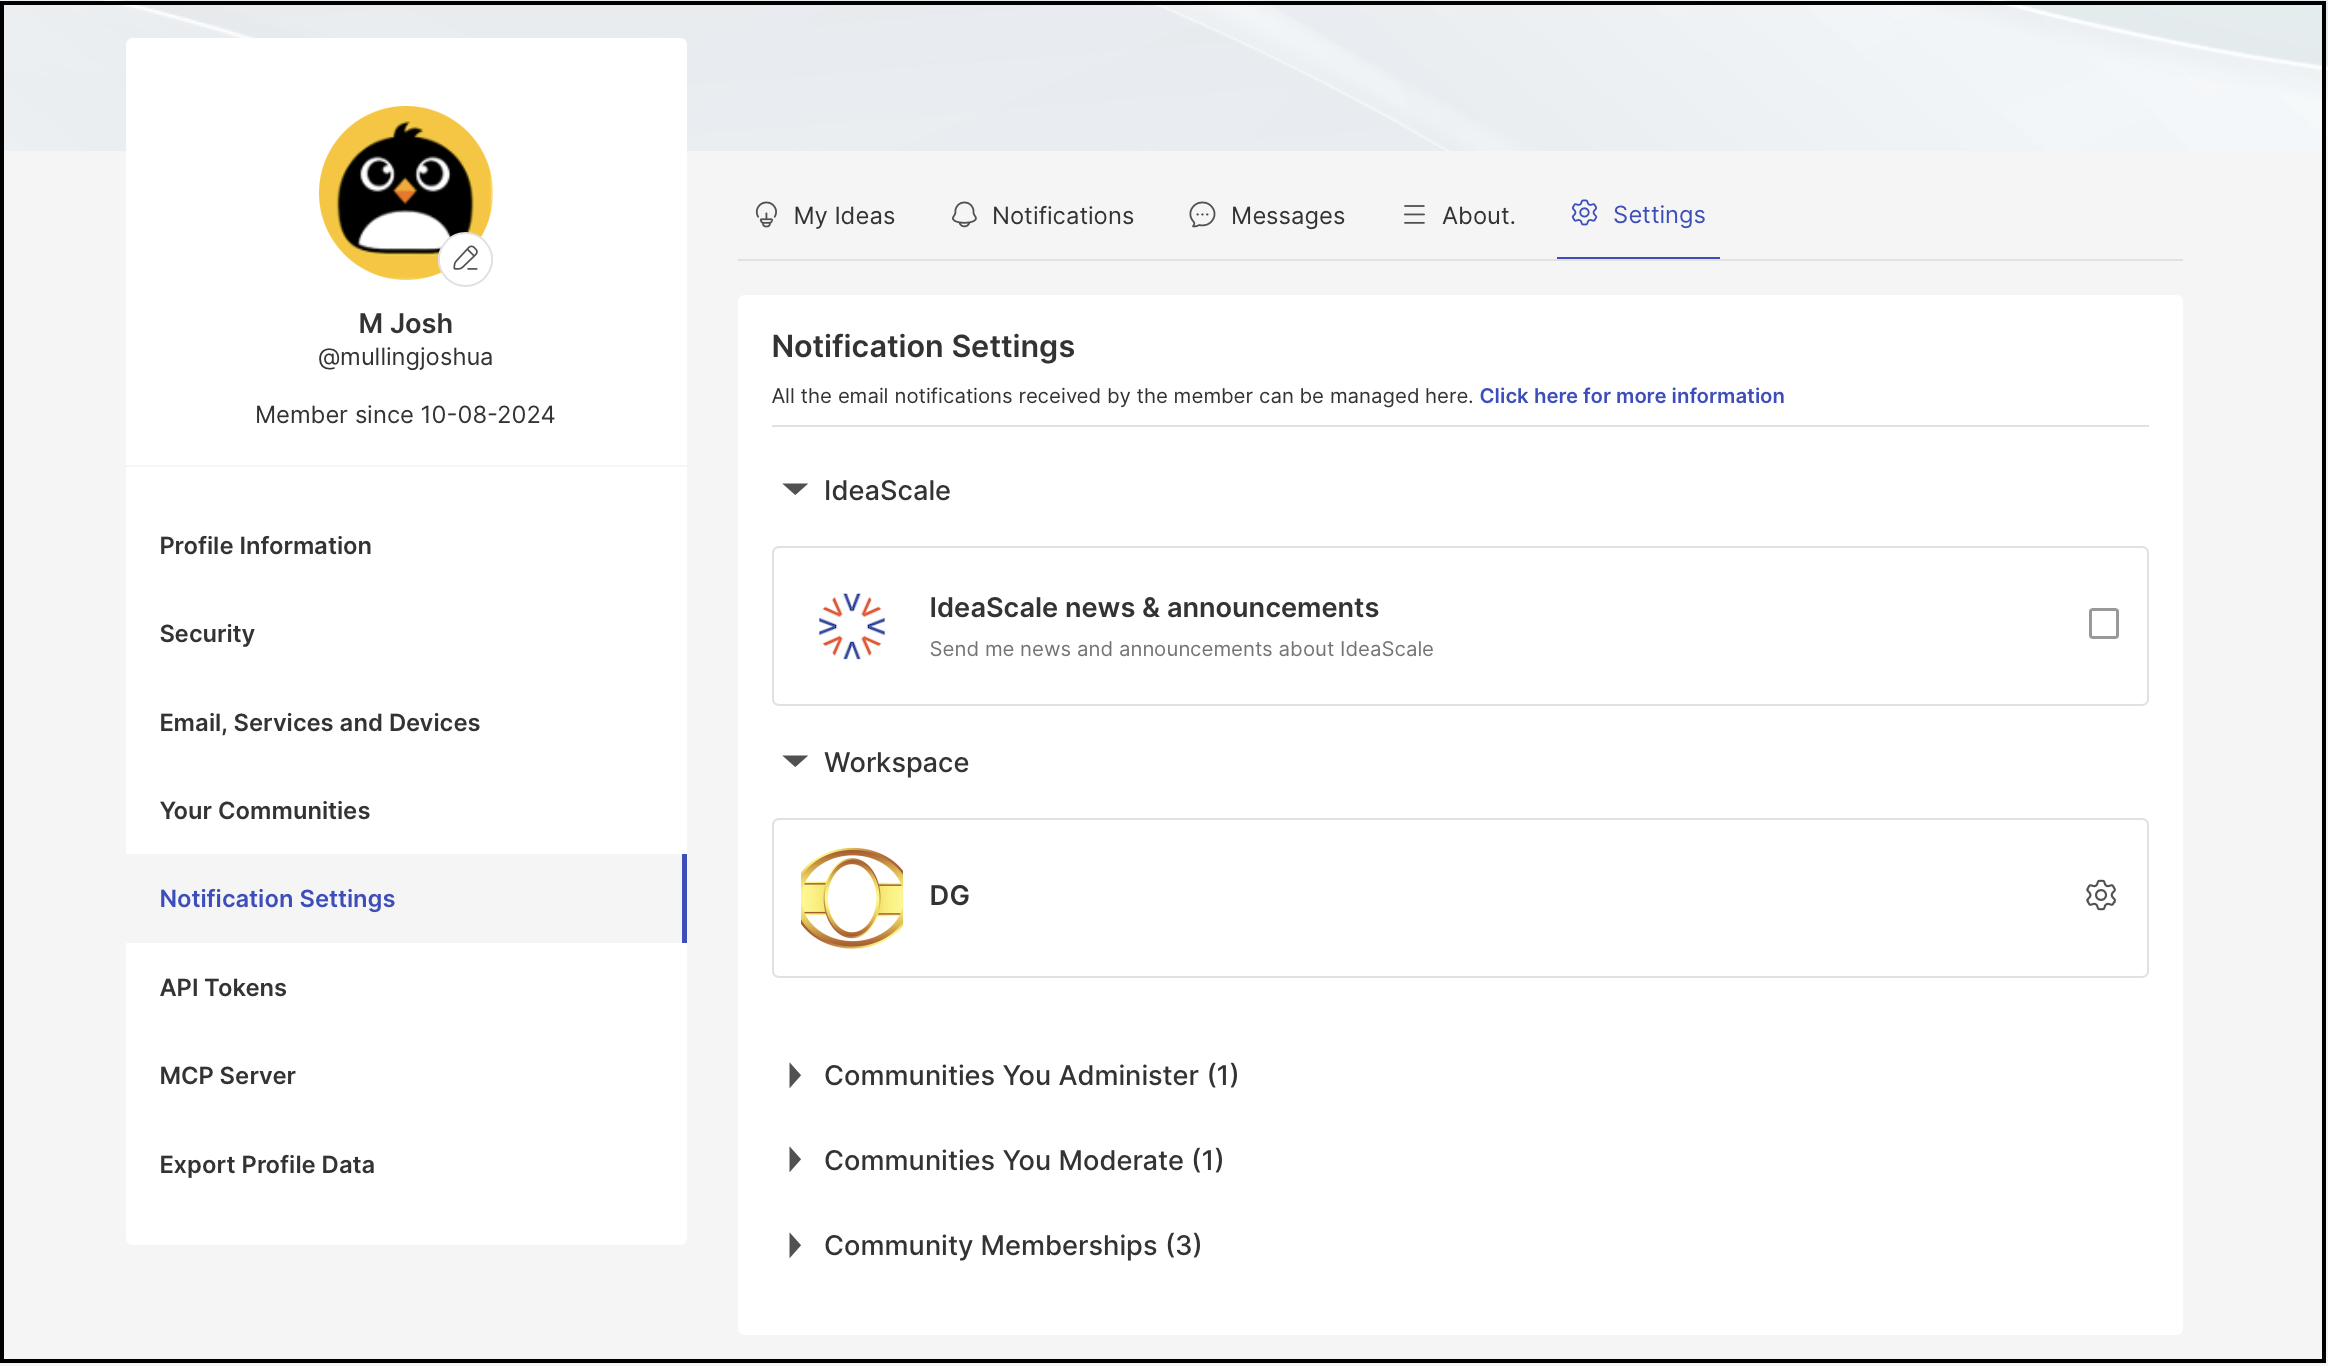This screenshot has width=2328, height=1366.
Task: Click the About list icon
Action: point(1414,215)
